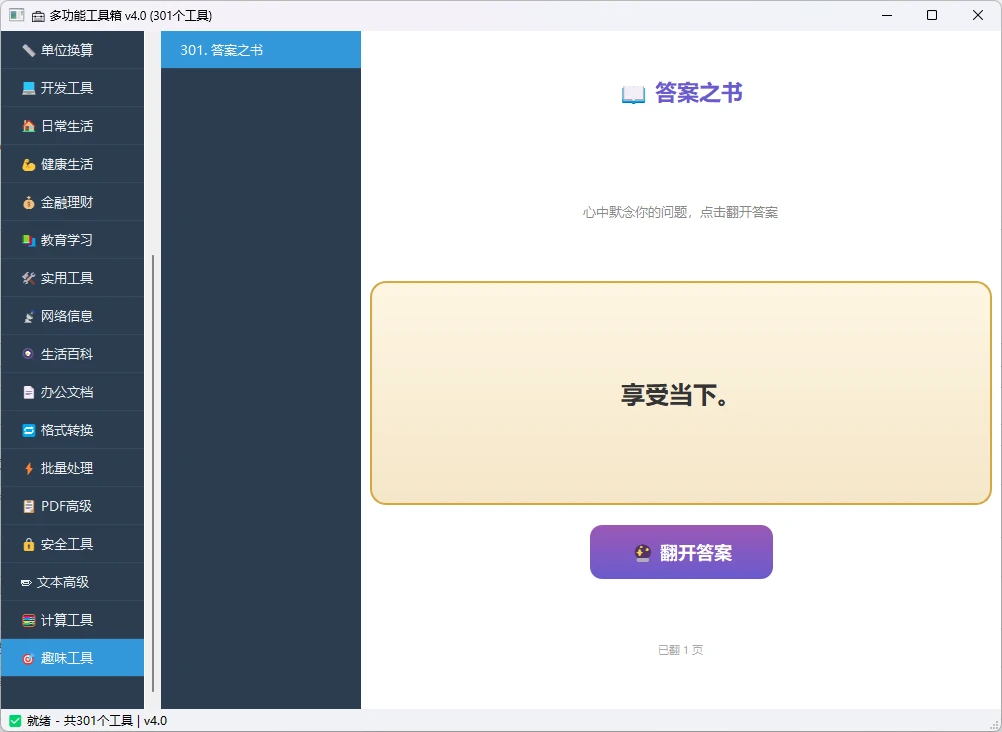Click the convert arrows icon beside 格式转换
This screenshot has height=732, width=1002.
point(28,430)
